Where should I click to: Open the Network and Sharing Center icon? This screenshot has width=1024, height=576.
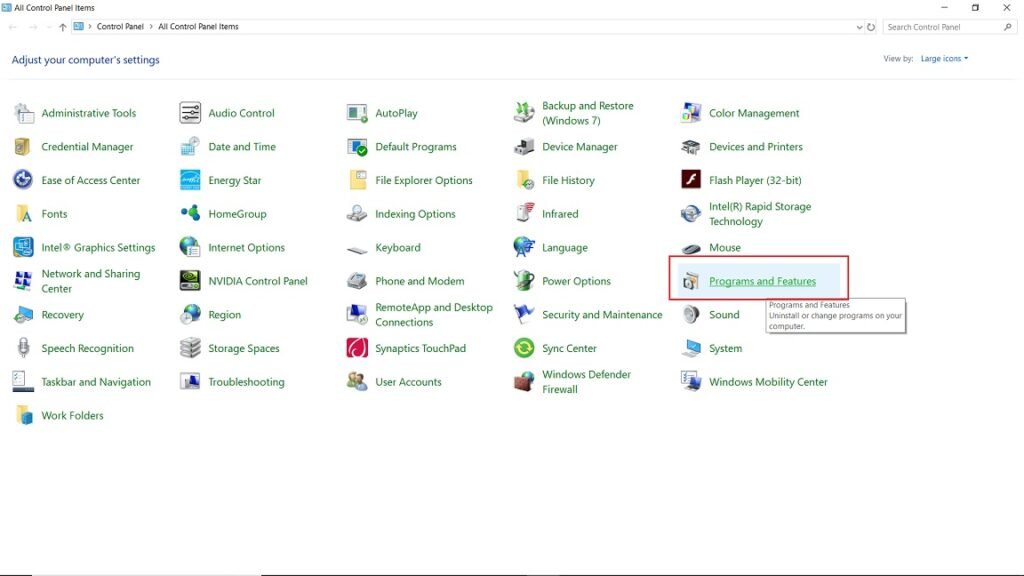24,281
